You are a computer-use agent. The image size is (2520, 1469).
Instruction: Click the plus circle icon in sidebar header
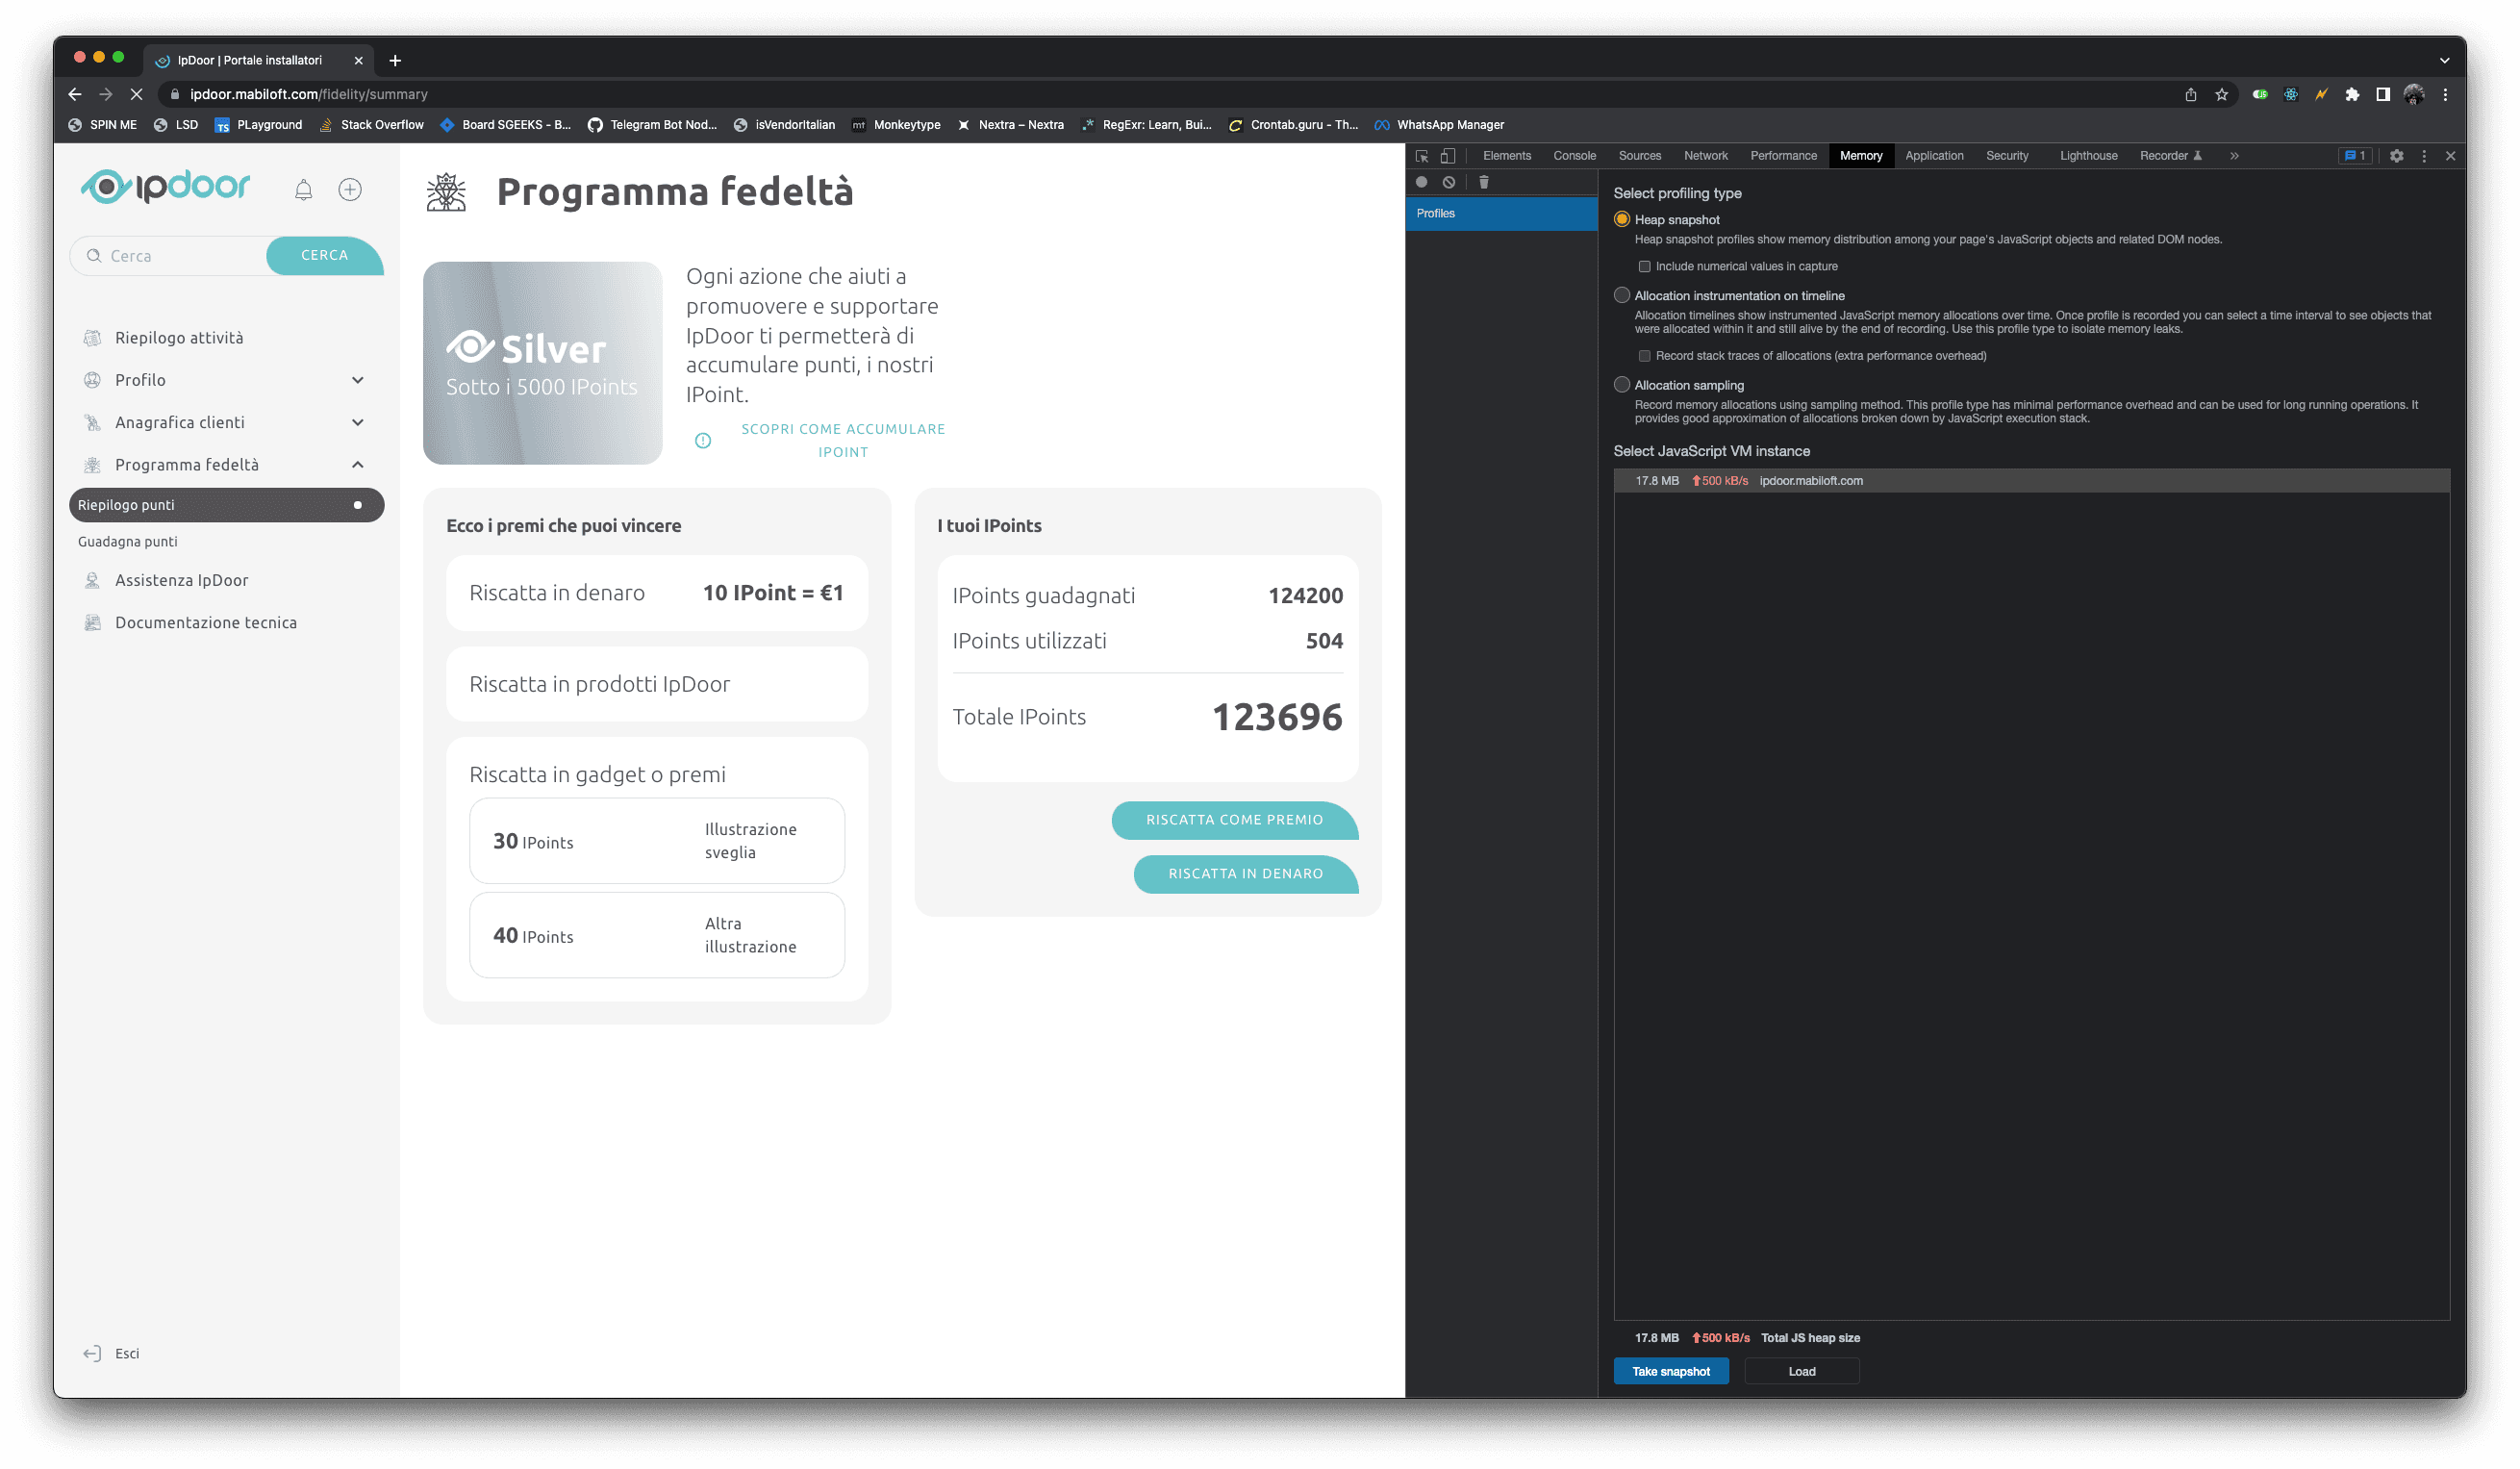click(350, 190)
